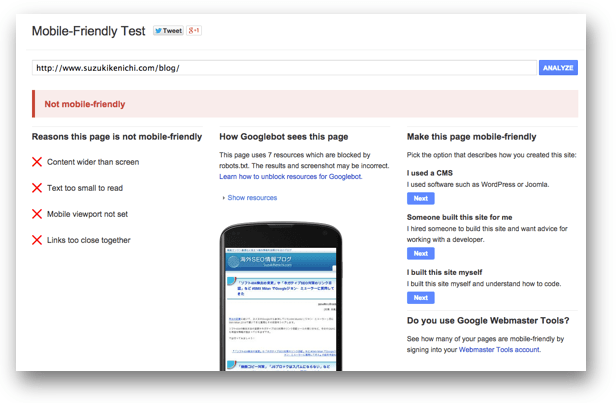
Task: Click the ANALYZE button
Action: click(558, 68)
